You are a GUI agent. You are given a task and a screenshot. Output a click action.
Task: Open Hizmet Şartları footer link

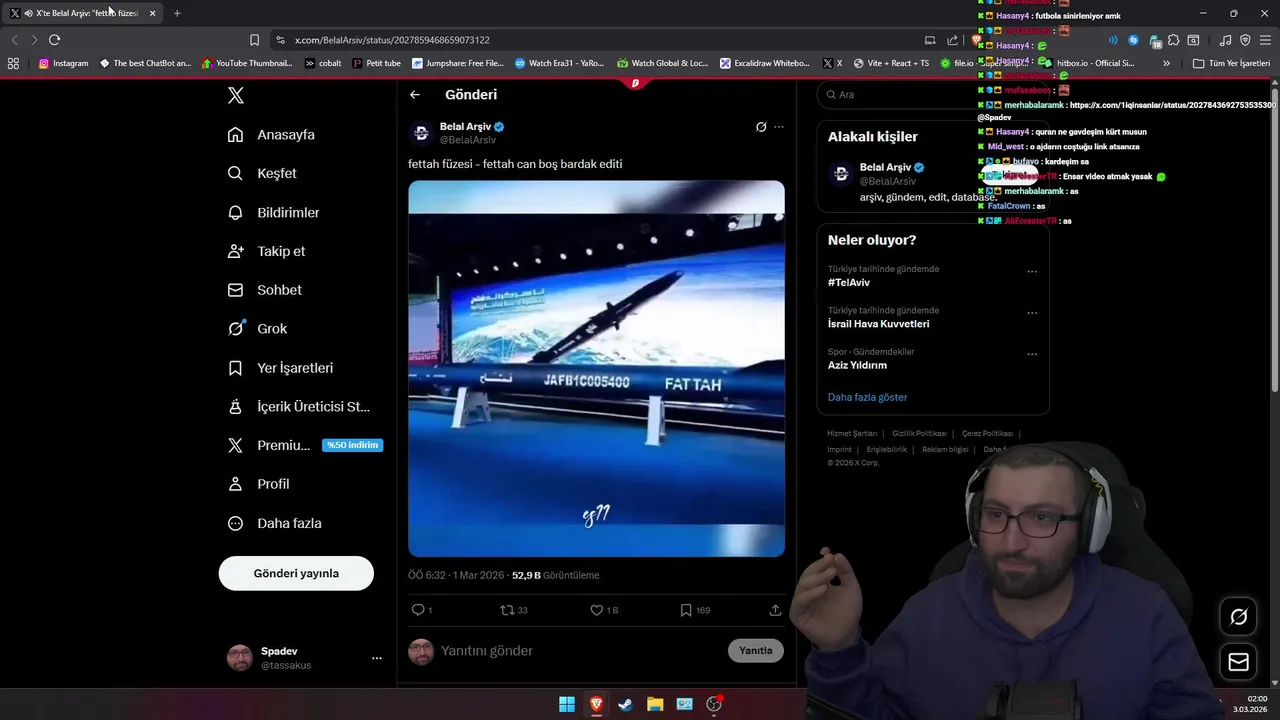852,434
